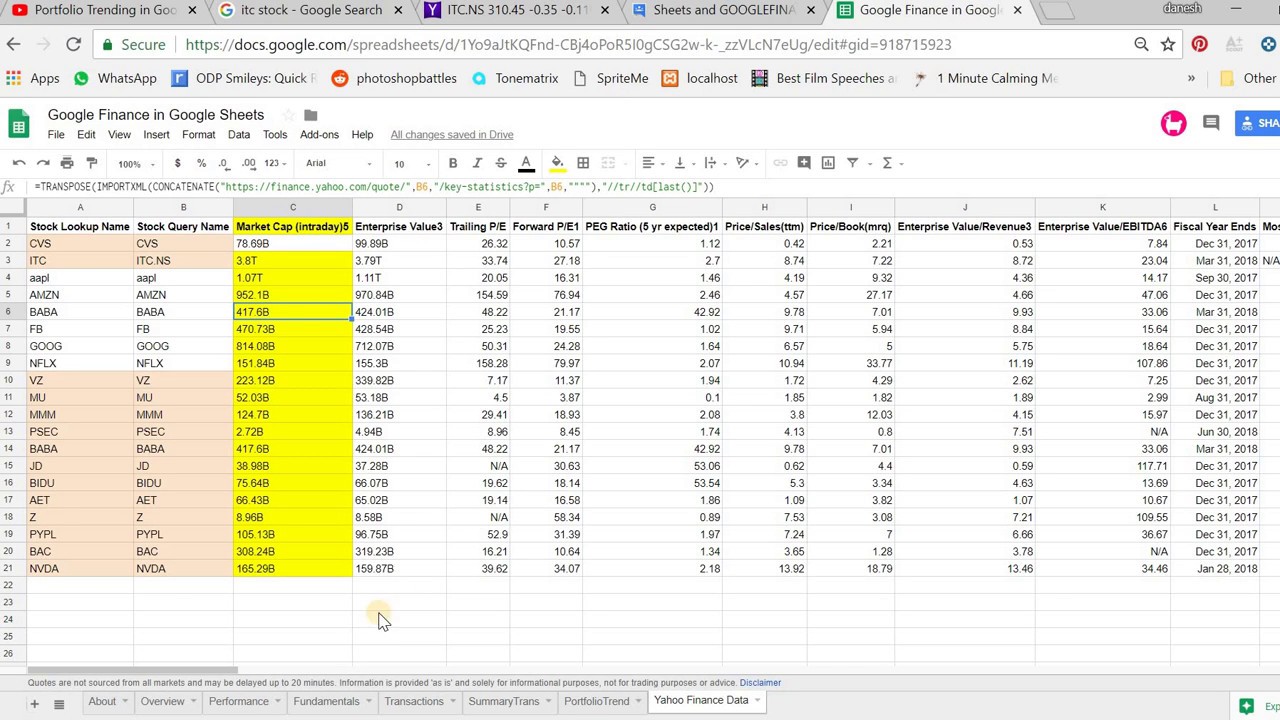Open the zoom 100% dropdown
The width and height of the screenshot is (1280, 720).
point(136,164)
